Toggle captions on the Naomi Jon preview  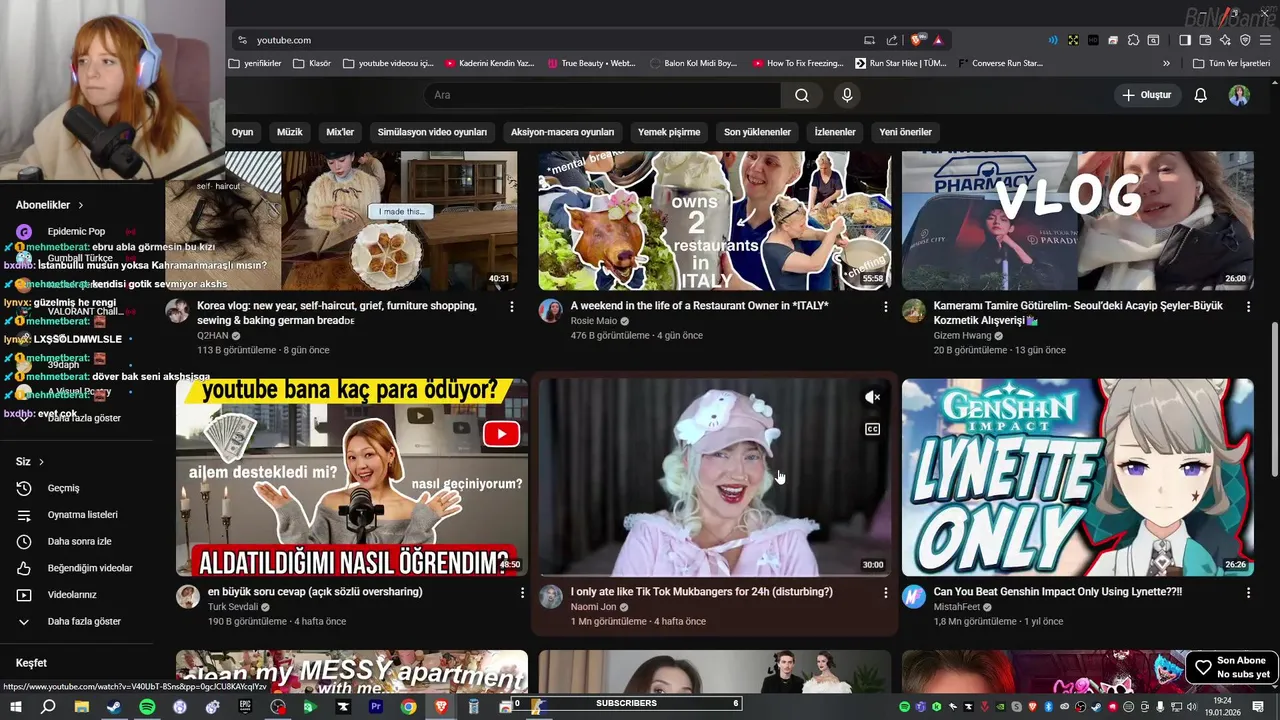pyautogui.click(x=872, y=429)
